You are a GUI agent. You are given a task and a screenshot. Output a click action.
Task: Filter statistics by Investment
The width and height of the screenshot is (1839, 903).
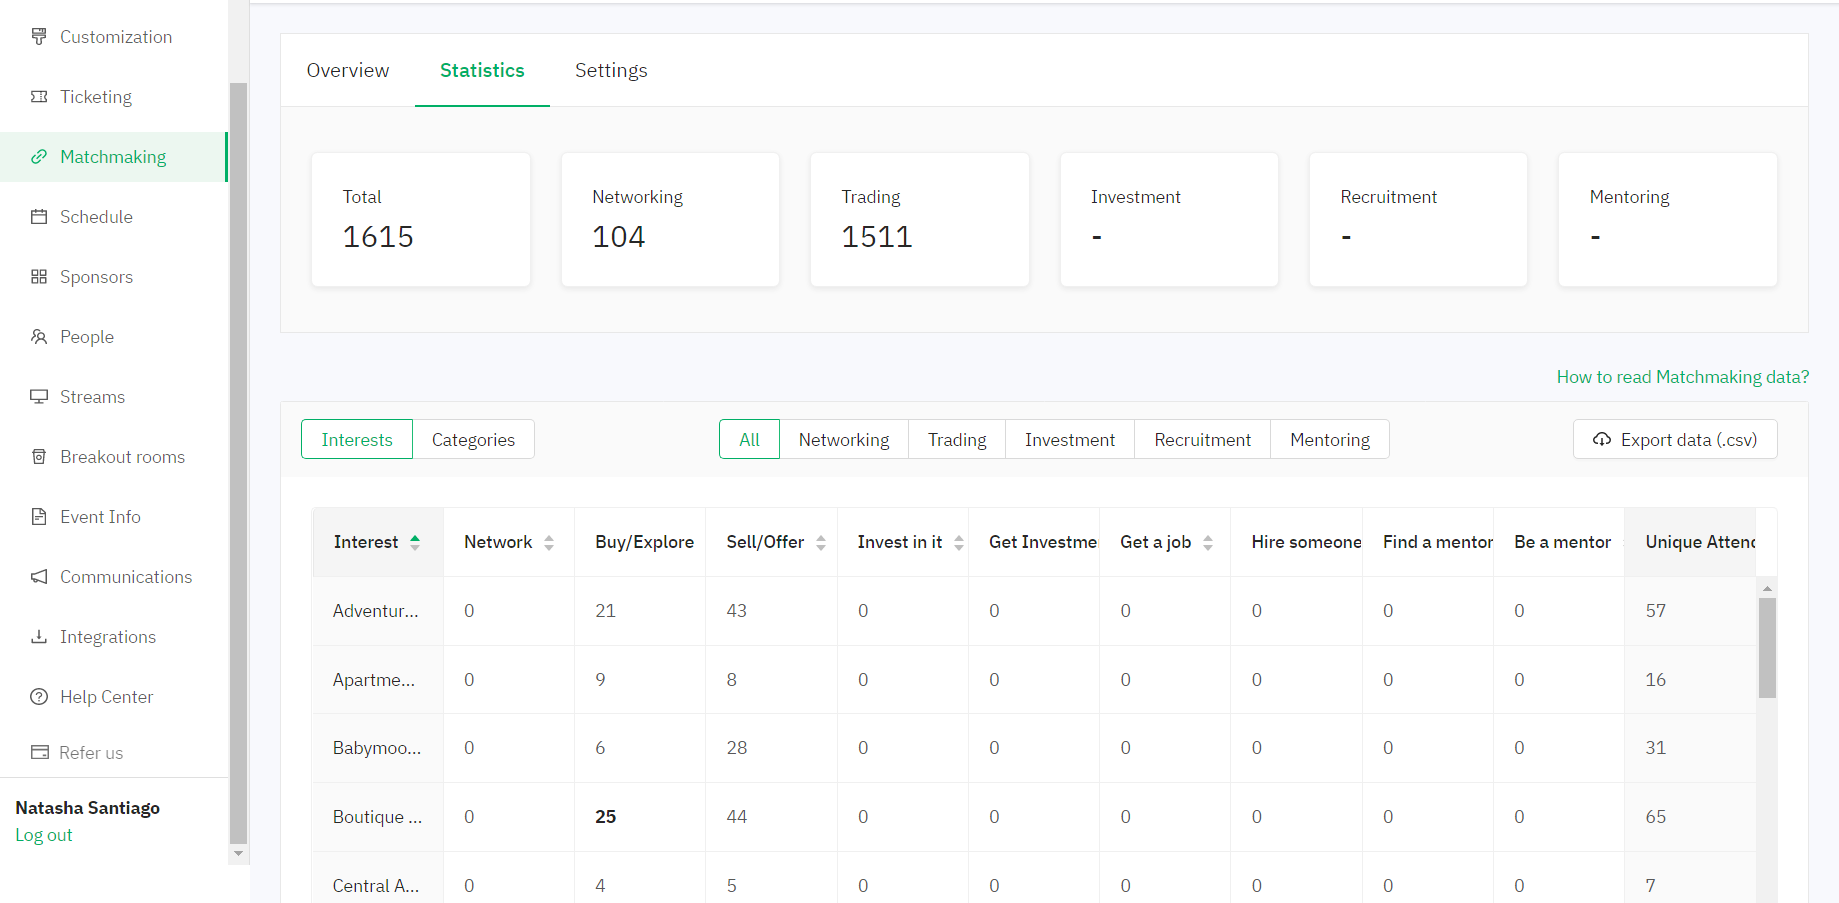tap(1070, 440)
